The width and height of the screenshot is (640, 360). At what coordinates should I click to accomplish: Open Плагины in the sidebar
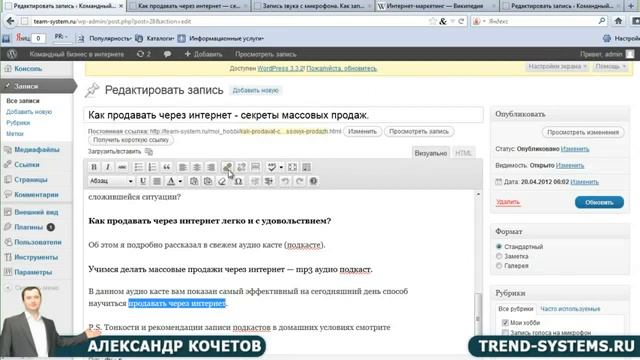click(x=29, y=227)
